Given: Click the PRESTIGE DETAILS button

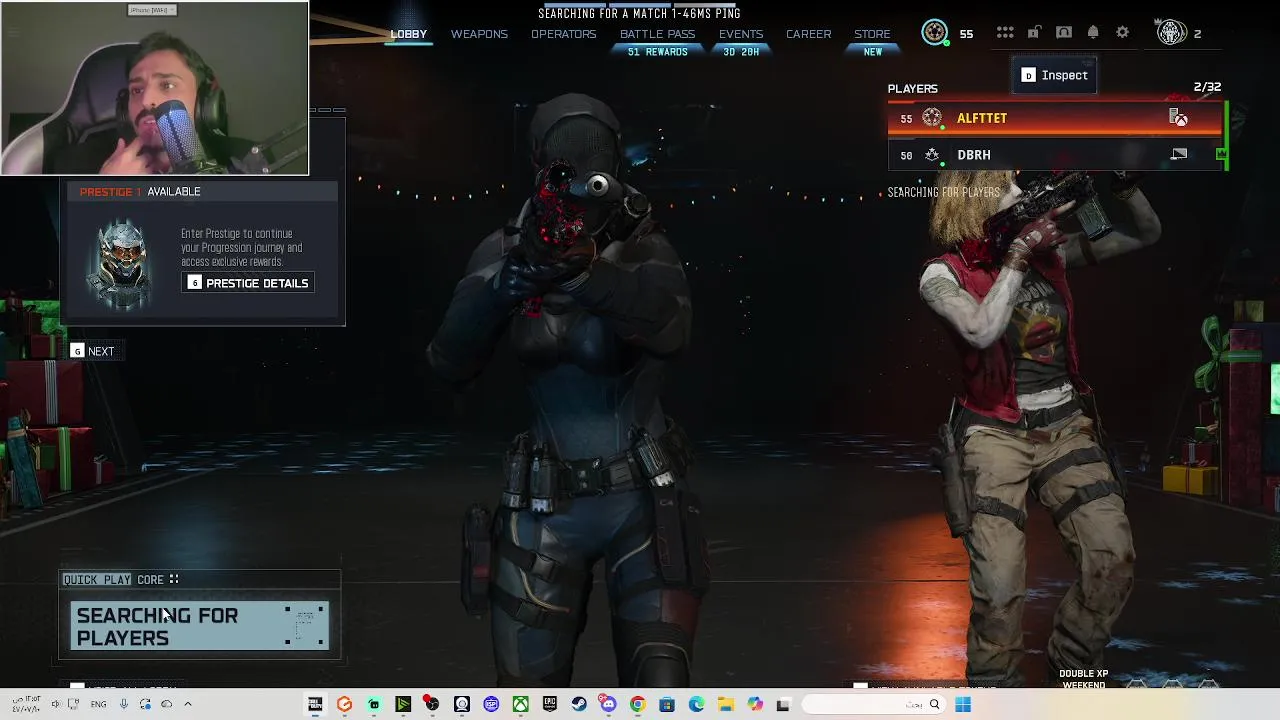Looking at the screenshot, I should [247, 283].
